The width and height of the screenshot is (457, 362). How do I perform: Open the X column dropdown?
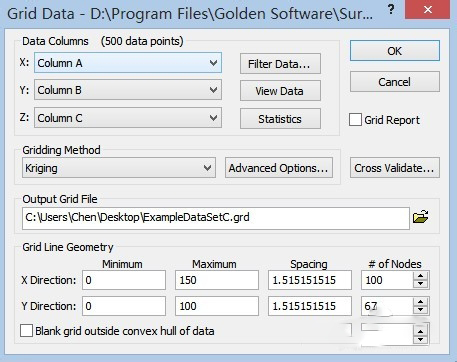click(x=128, y=63)
